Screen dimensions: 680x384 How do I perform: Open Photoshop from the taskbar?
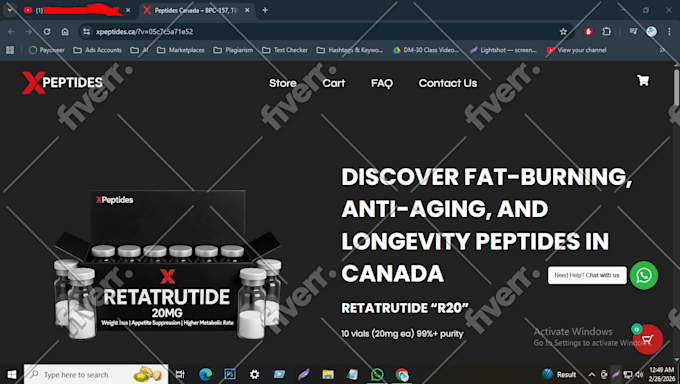tap(230, 374)
